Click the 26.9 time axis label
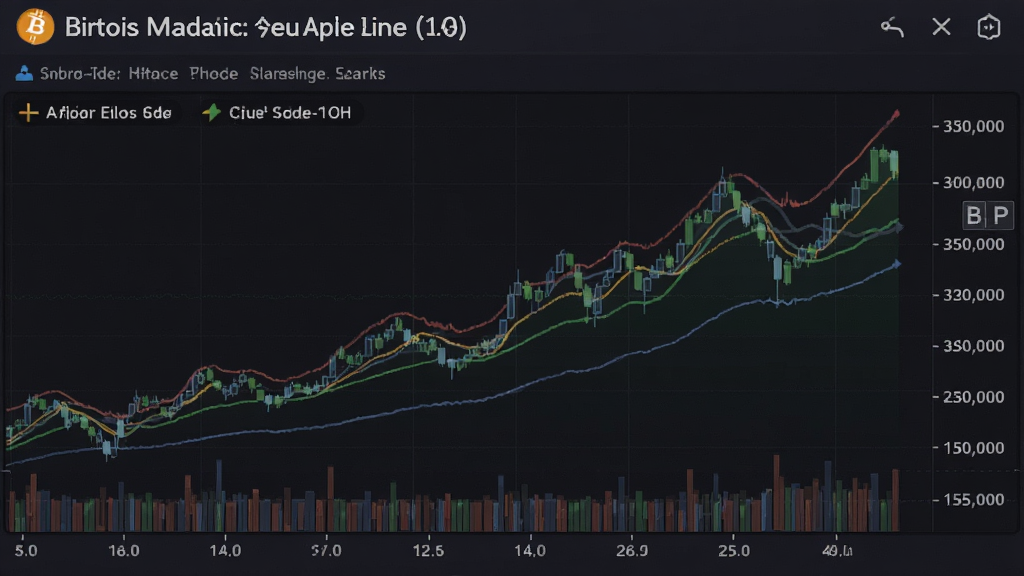The height and width of the screenshot is (576, 1024). 632,551
